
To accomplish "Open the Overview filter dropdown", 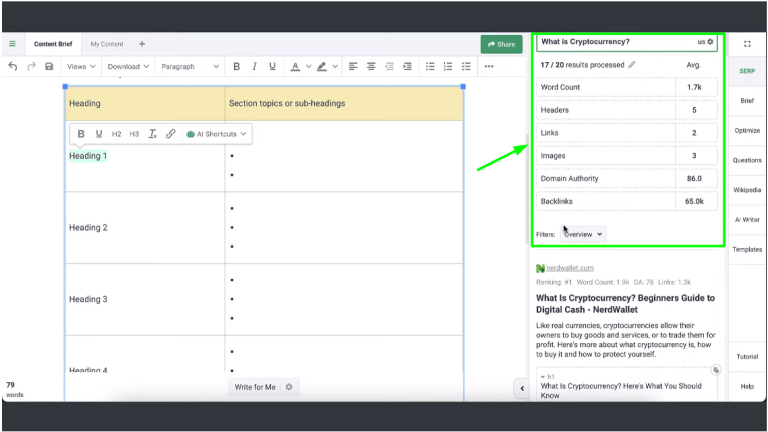I will pyautogui.click(x=583, y=234).
